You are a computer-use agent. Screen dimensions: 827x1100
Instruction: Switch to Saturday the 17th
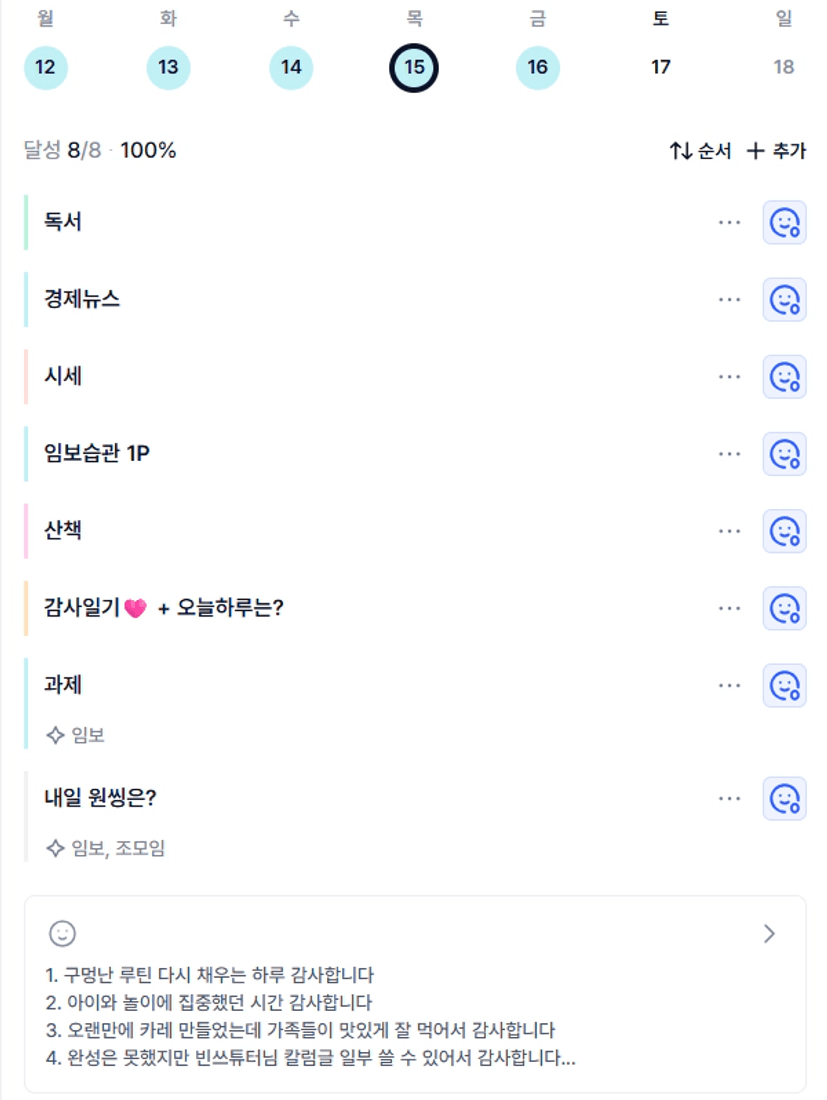660,68
